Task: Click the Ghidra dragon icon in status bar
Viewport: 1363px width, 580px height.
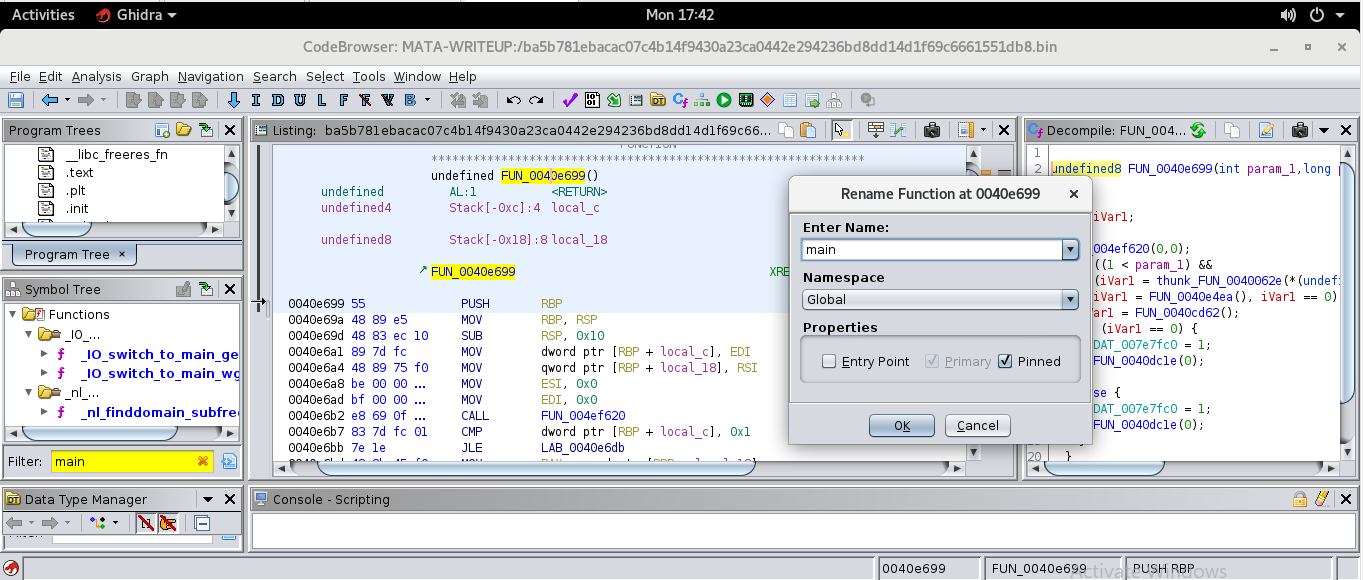Action: coord(12,568)
